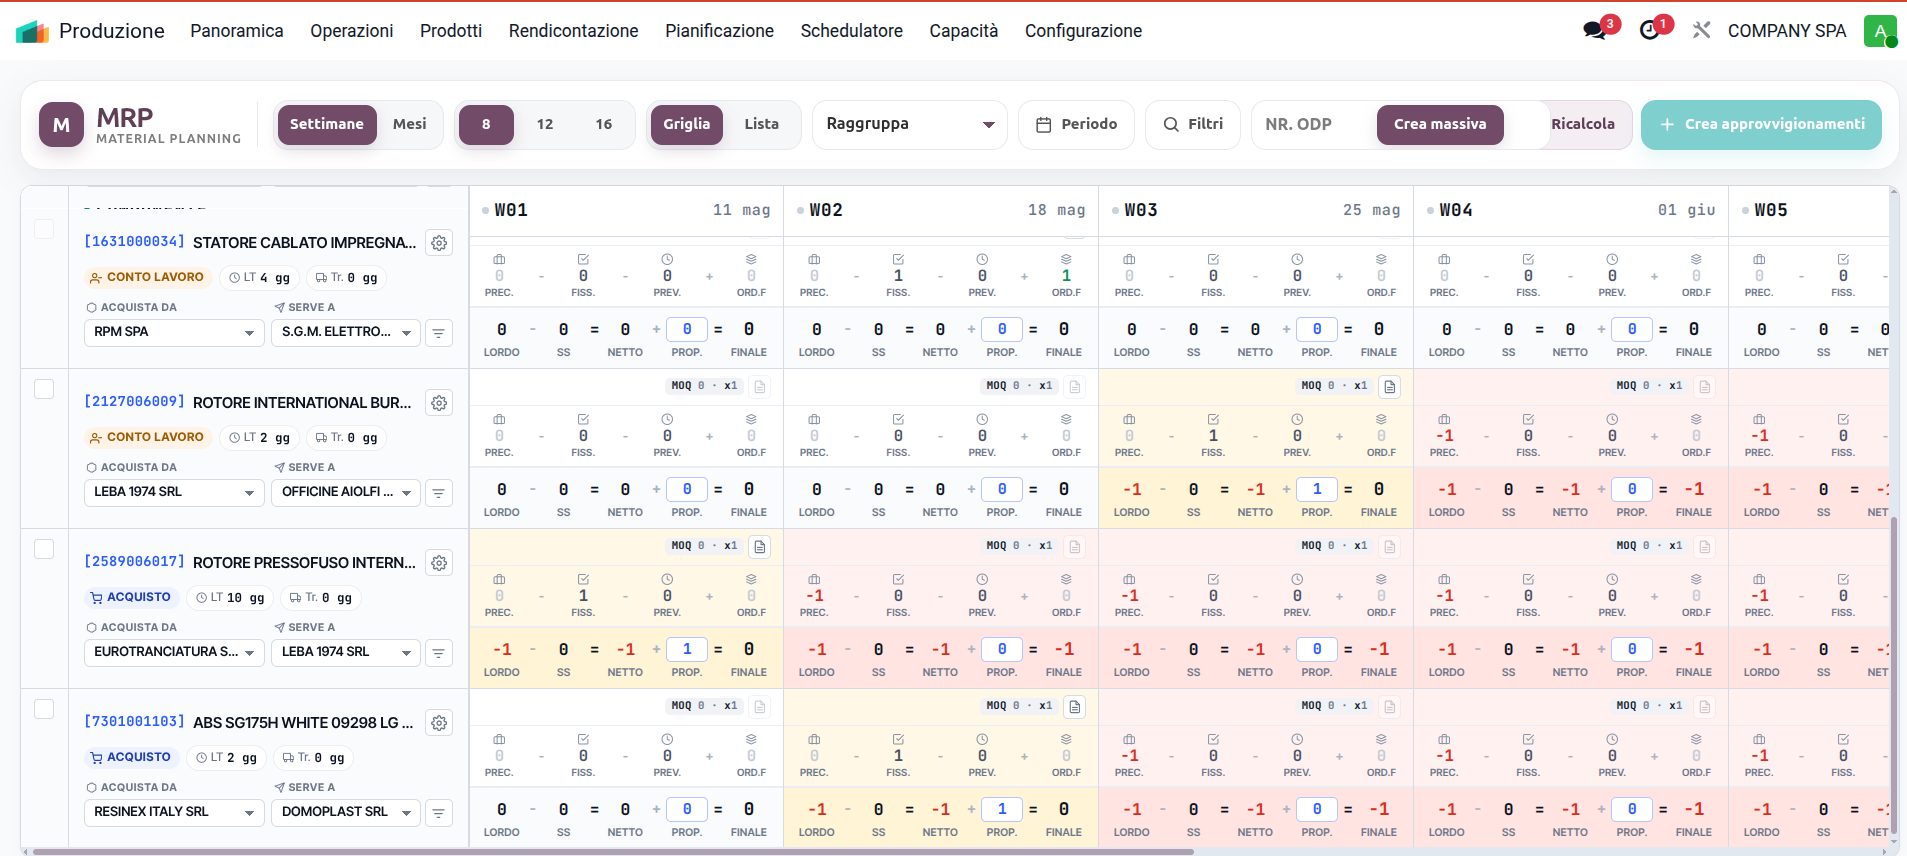The width and height of the screenshot is (1907, 856).
Task: Open user avatar menu
Action: pos(1880,31)
